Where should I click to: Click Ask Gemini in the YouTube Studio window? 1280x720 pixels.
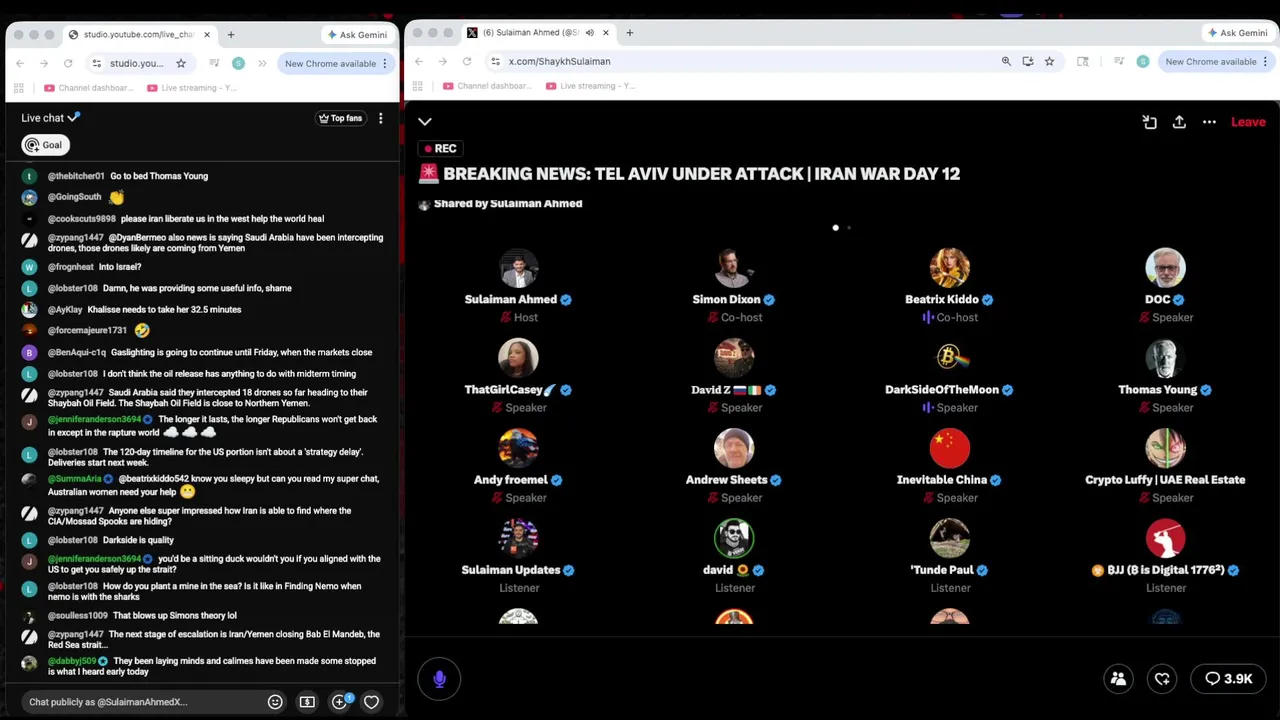click(x=357, y=34)
